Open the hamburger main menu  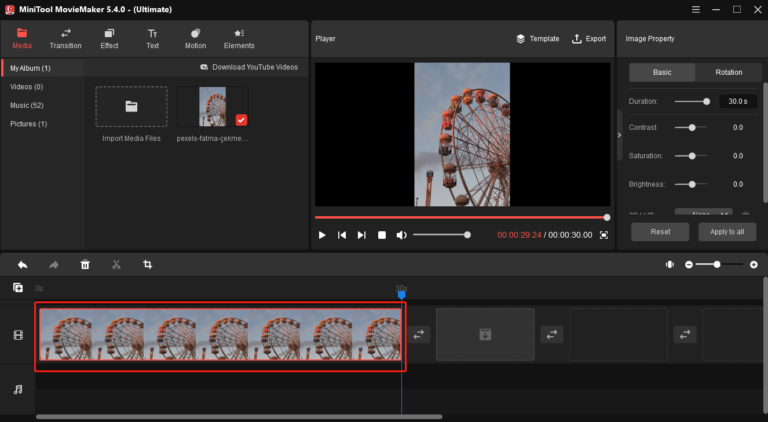click(x=696, y=10)
